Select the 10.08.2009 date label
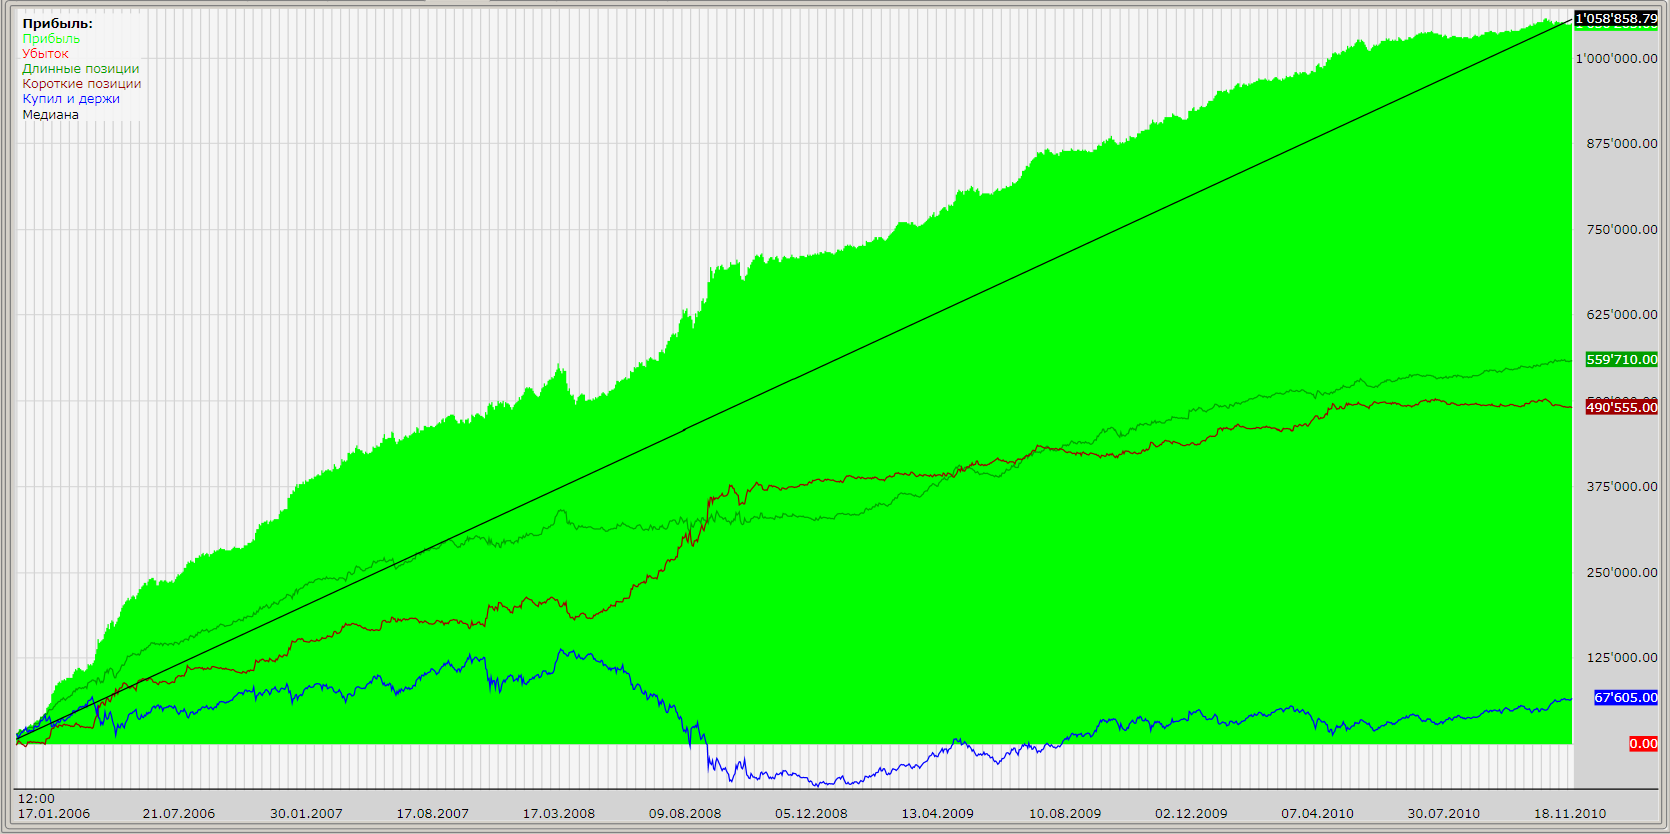This screenshot has width=1670, height=834. click(x=1065, y=813)
